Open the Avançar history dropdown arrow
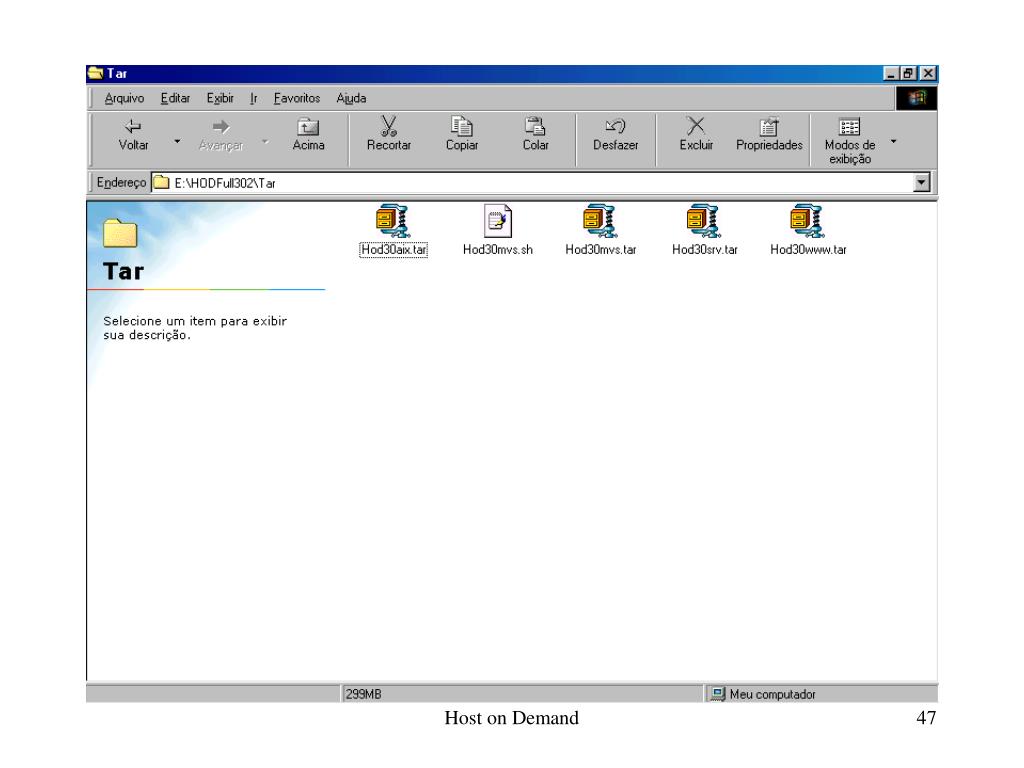The height and width of the screenshot is (768, 1024). [x=265, y=141]
